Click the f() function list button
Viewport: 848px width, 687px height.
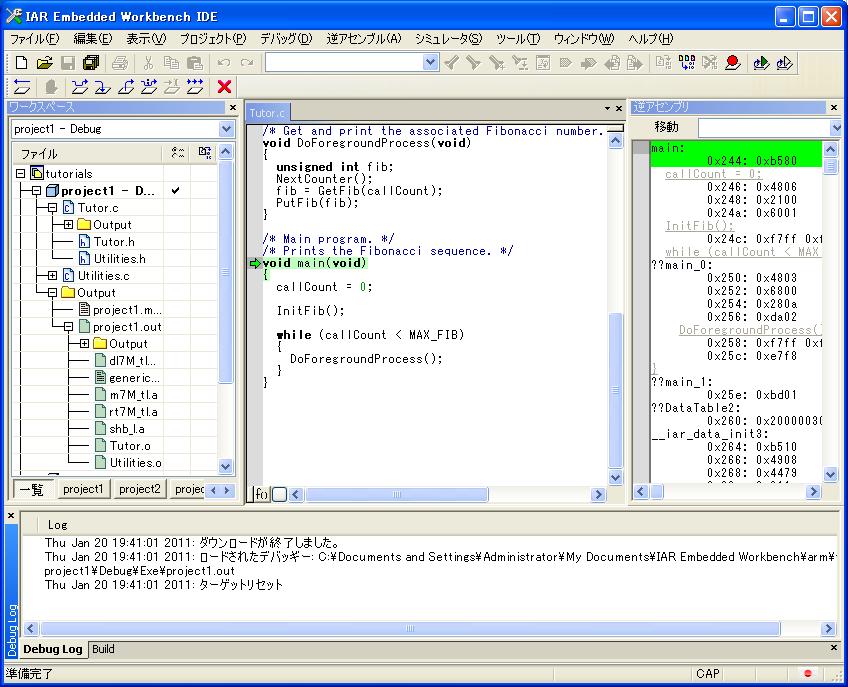tap(261, 494)
